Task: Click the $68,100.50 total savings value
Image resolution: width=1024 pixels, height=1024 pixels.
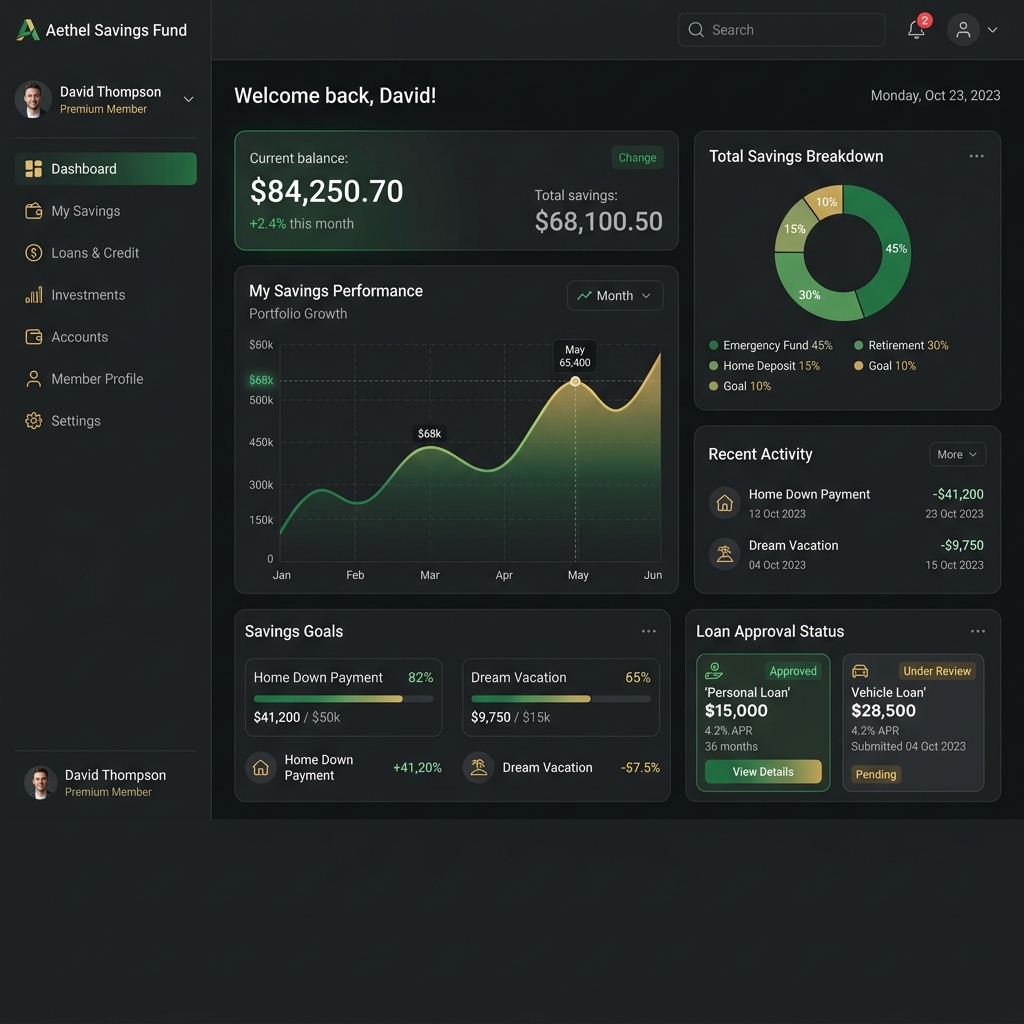Action: tap(598, 221)
